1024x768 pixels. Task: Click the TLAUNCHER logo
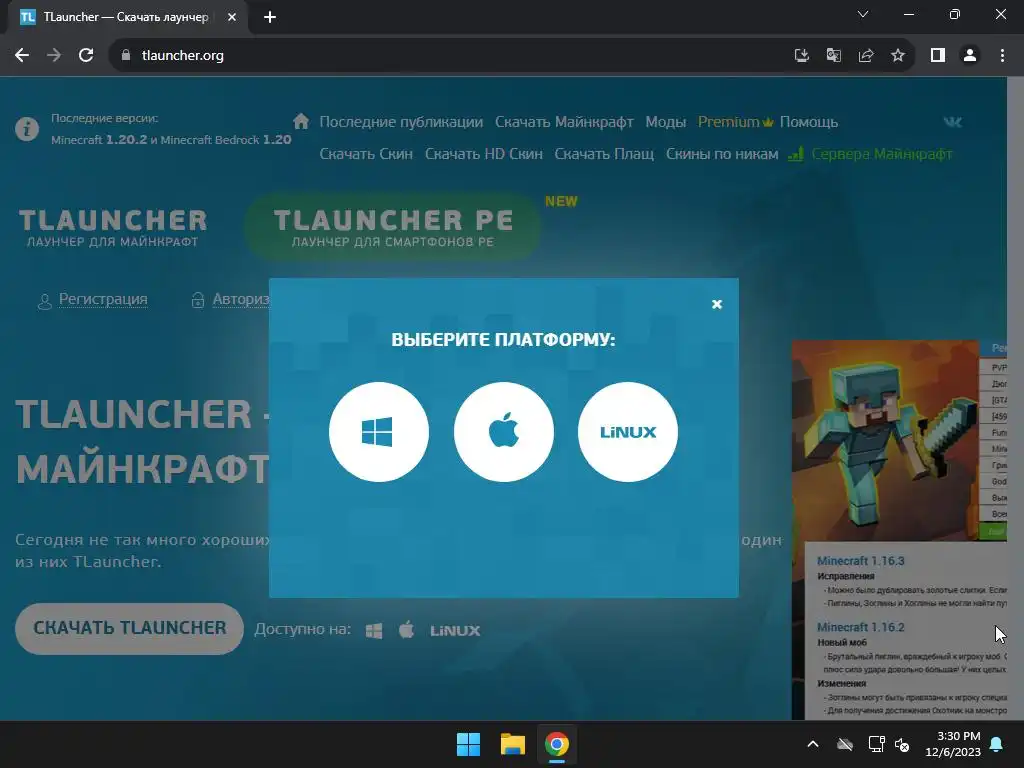[112, 227]
